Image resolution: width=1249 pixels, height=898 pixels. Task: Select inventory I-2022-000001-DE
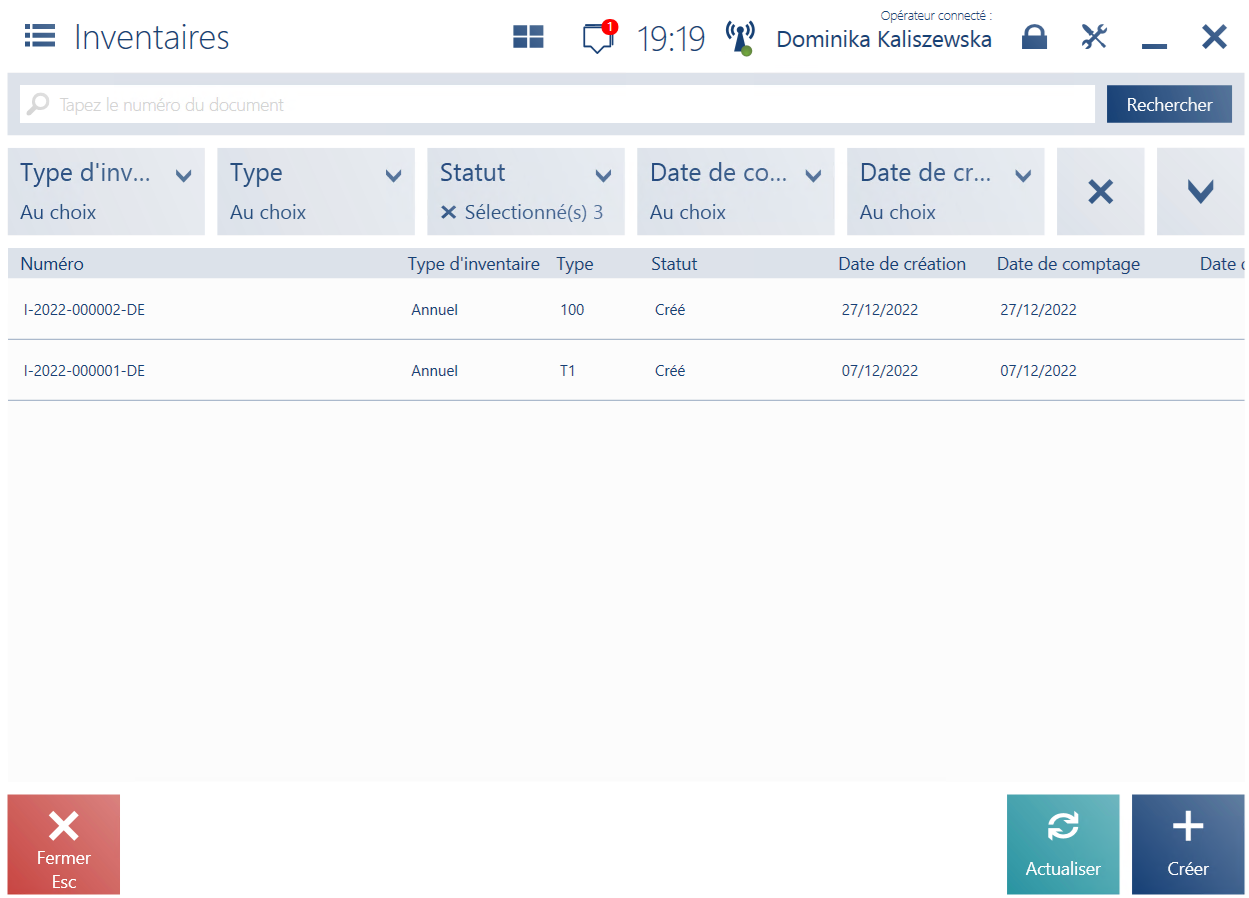626,370
